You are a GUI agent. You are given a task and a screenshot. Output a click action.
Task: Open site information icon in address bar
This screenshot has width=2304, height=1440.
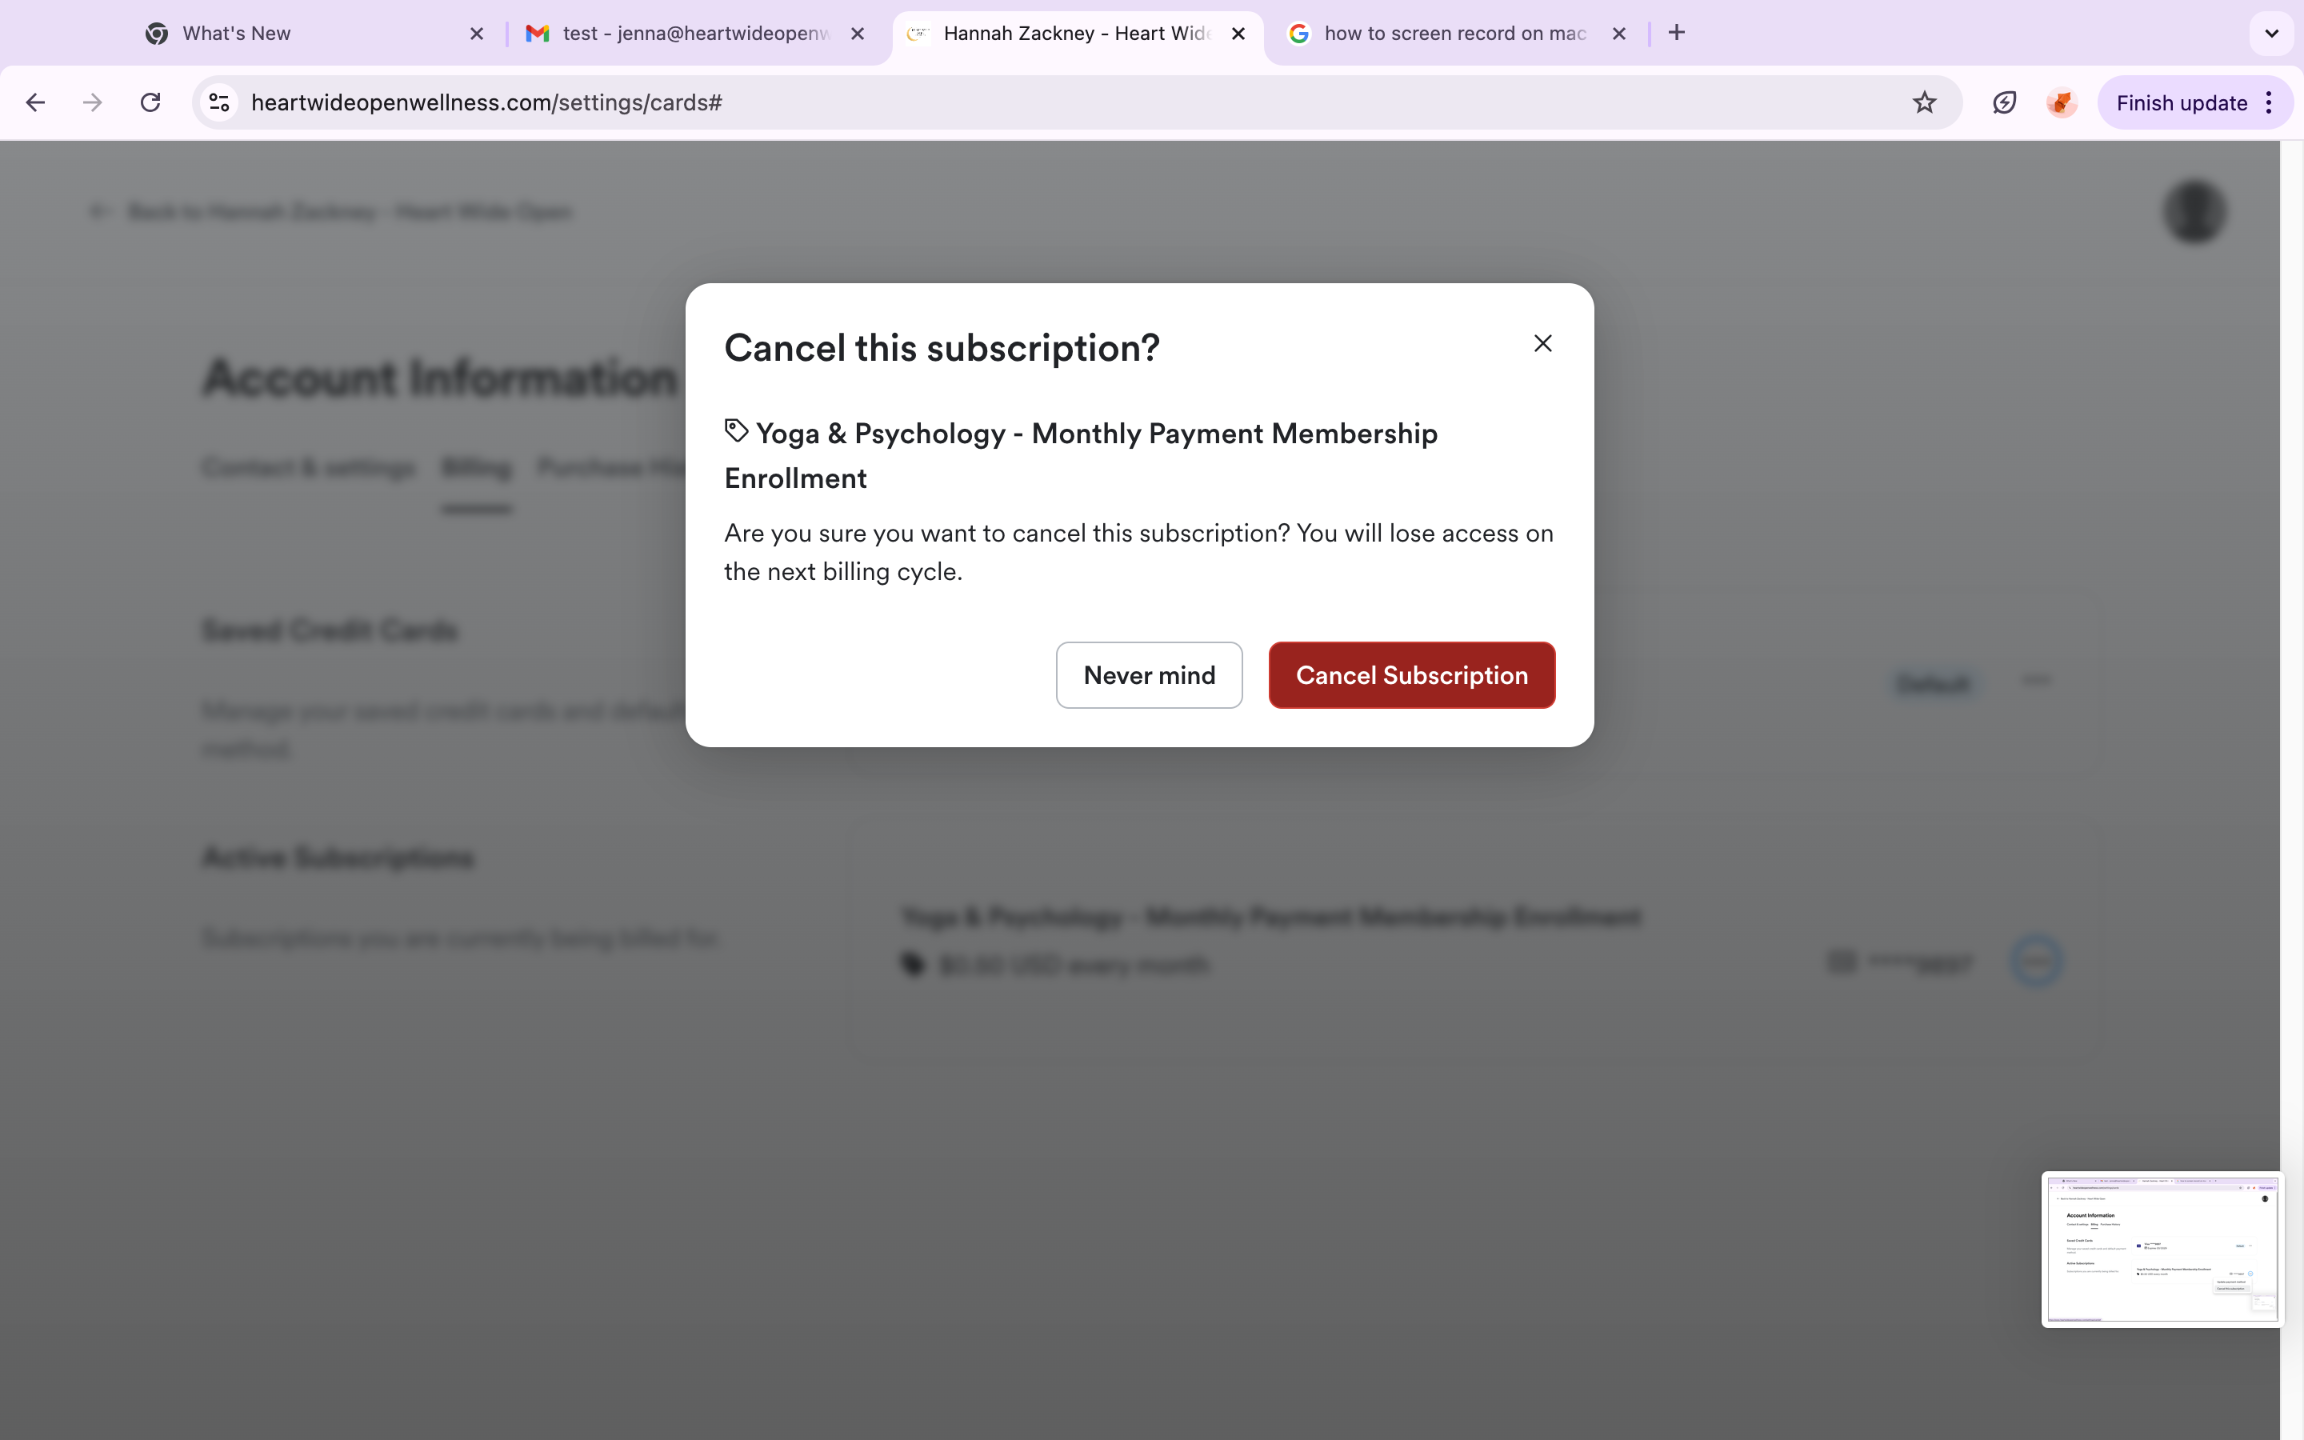219,103
